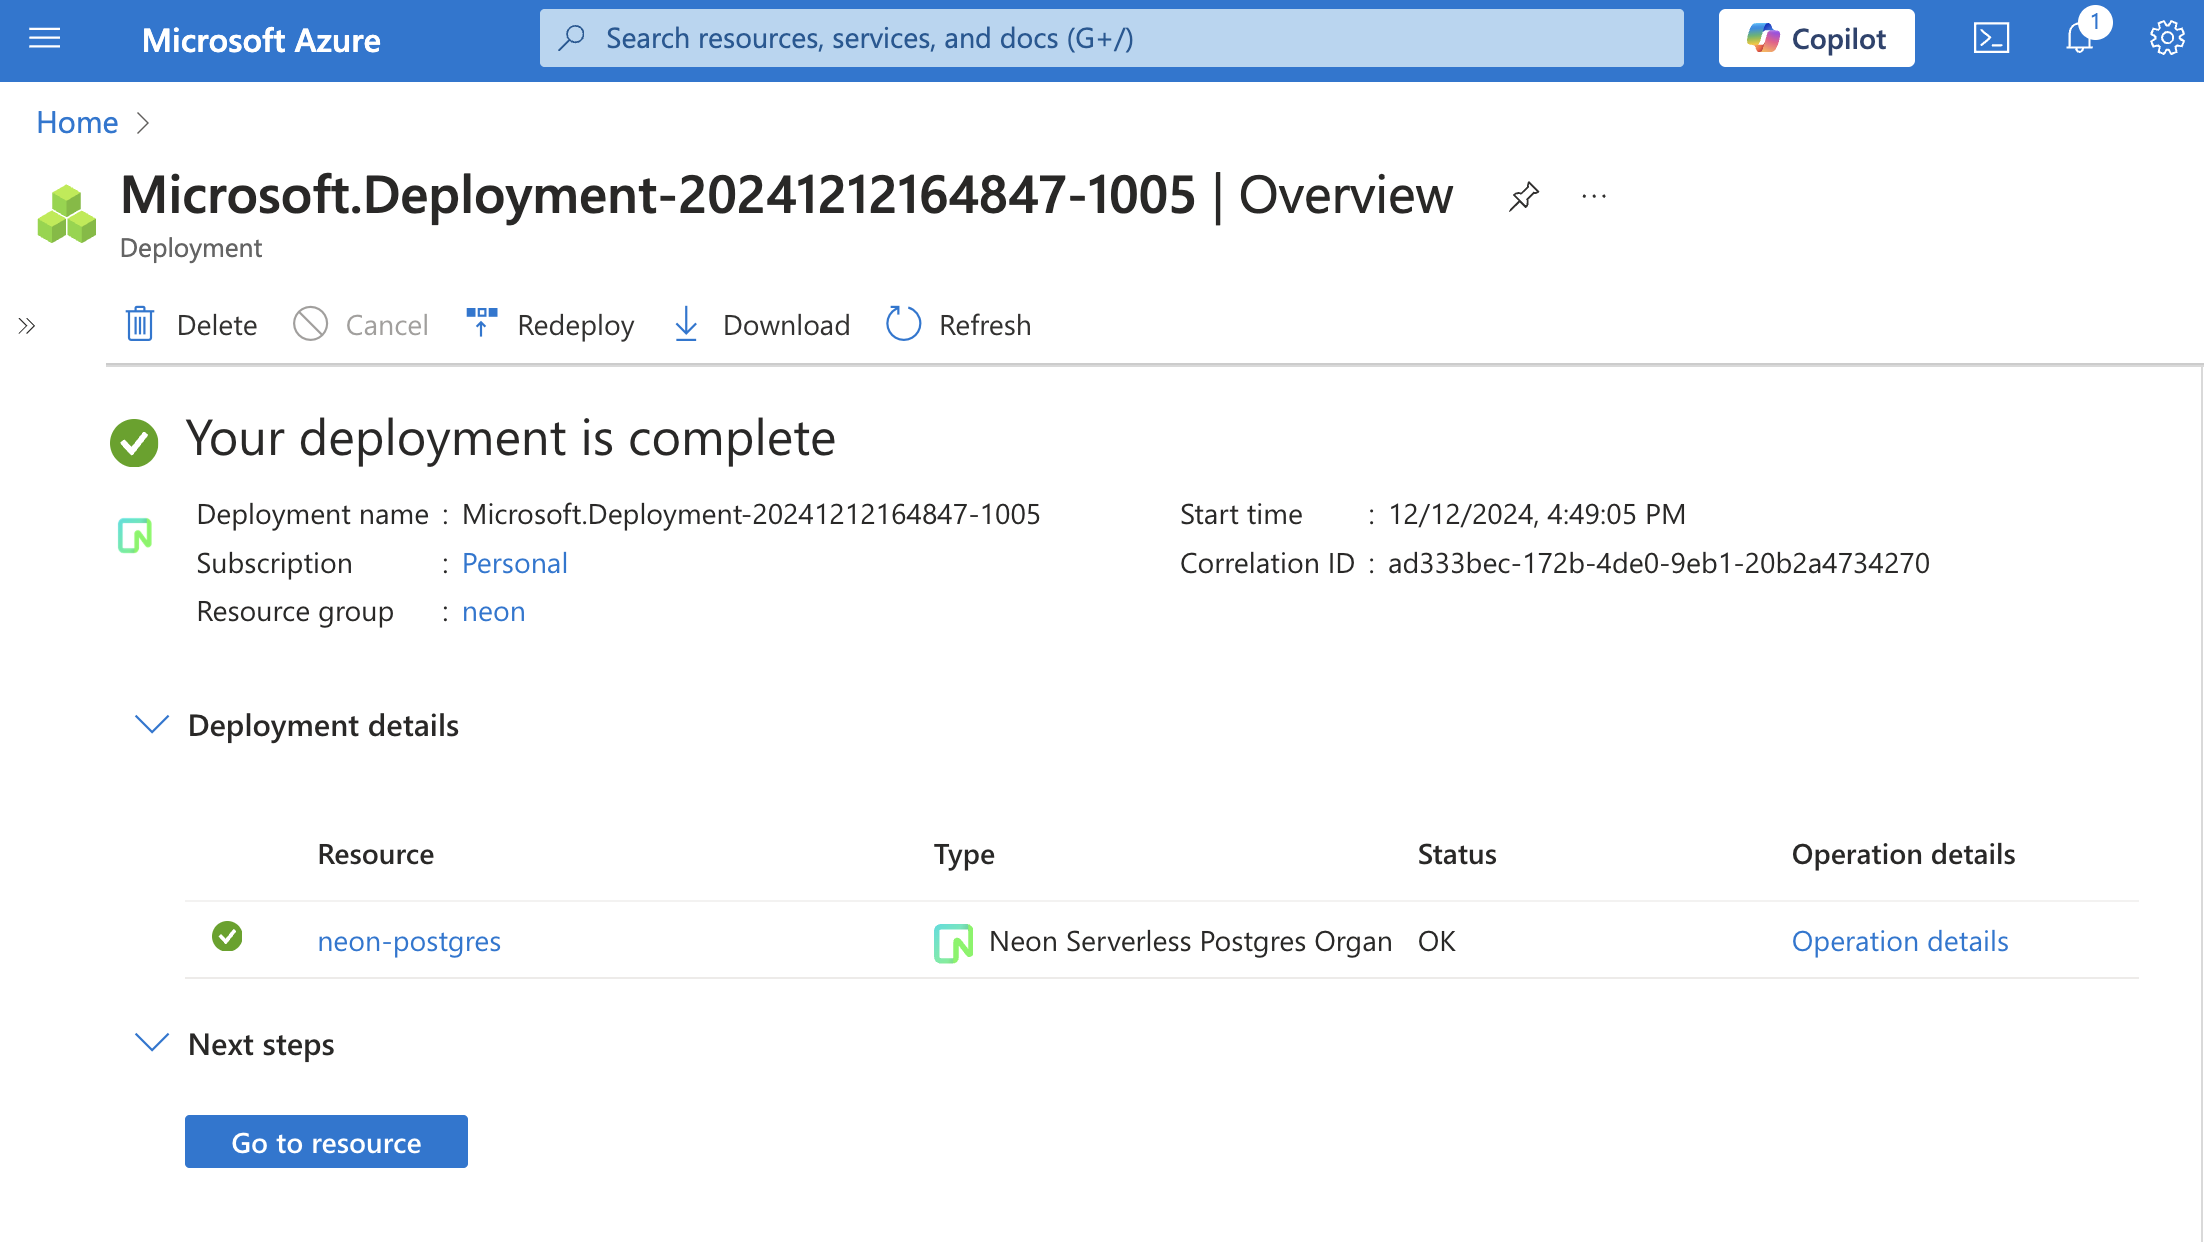Image resolution: width=2204 pixels, height=1242 pixels.
Task: Pin this deployment to dashboard
Action: 1523,196
